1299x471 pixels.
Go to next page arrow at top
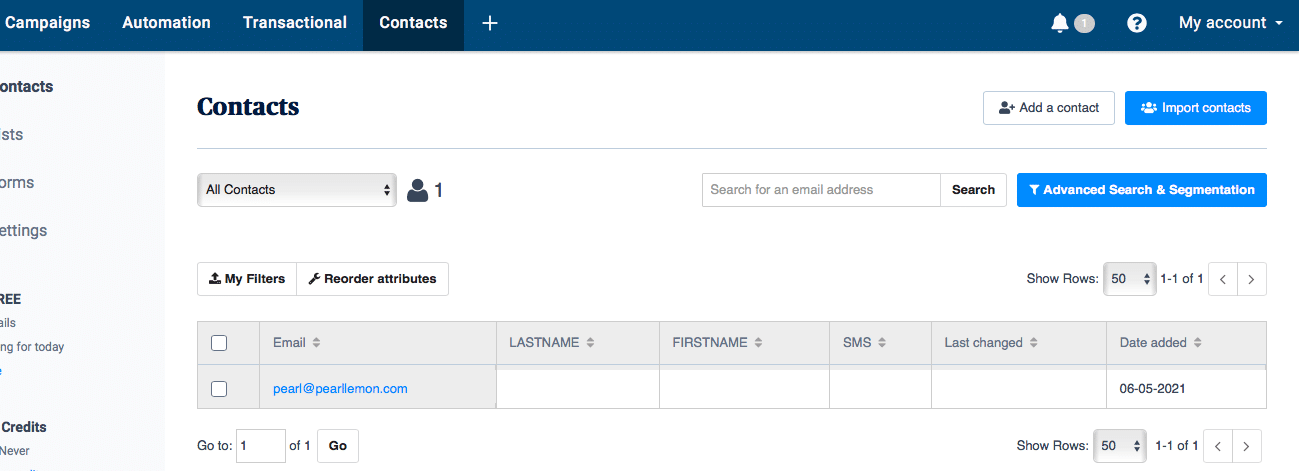(1252, 279)
